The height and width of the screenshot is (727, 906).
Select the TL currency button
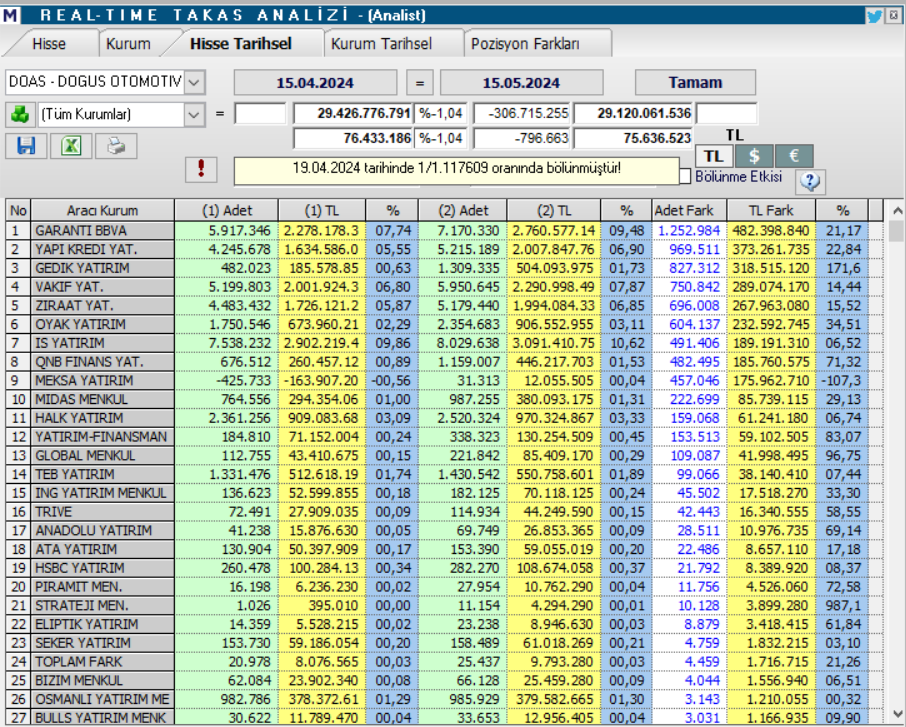click(x=716, y=155)
